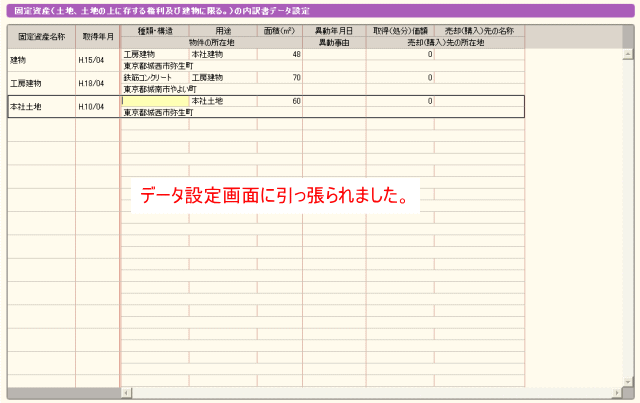
Task: Click the 本社建物 usage cell
Action: (223, 54)
